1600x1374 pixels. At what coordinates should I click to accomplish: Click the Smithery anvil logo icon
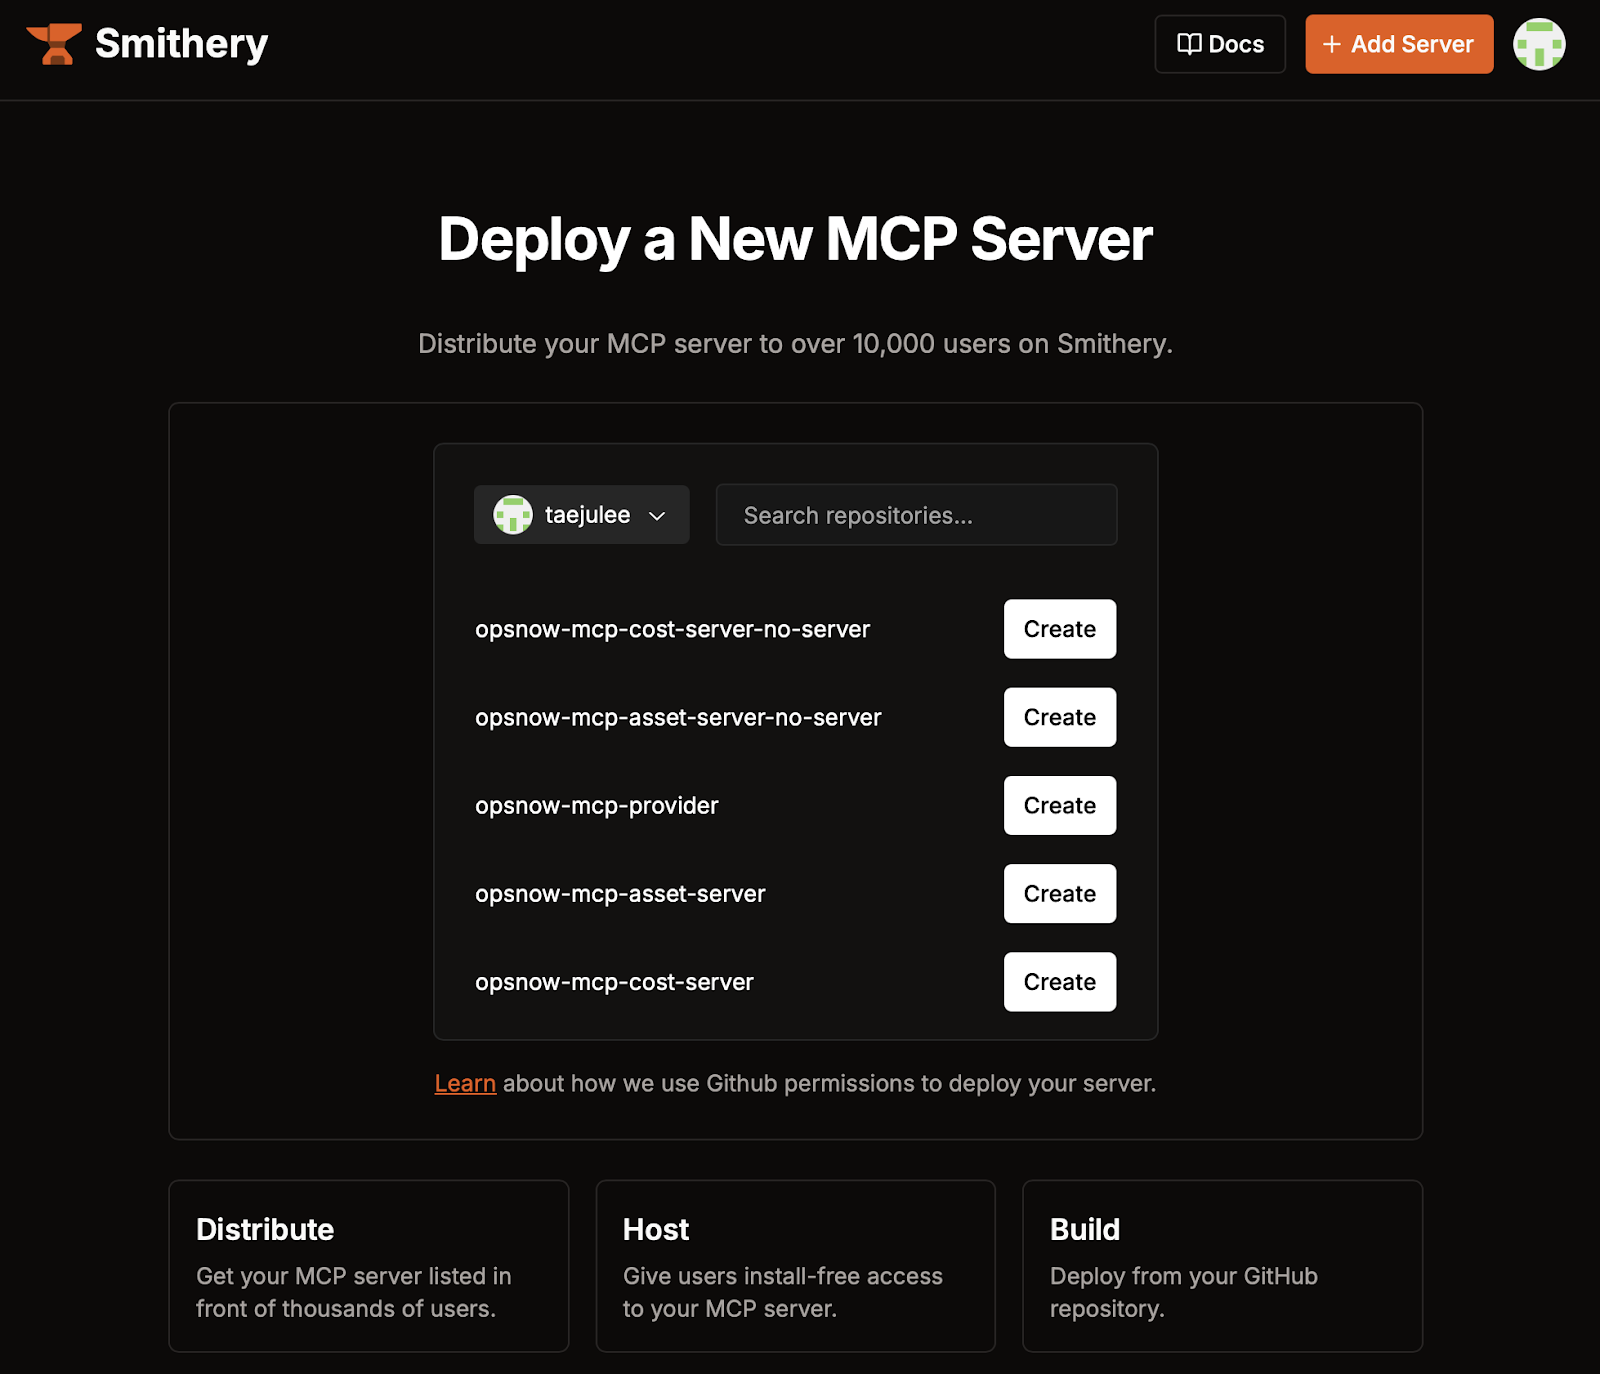click(x=53, y=44)
